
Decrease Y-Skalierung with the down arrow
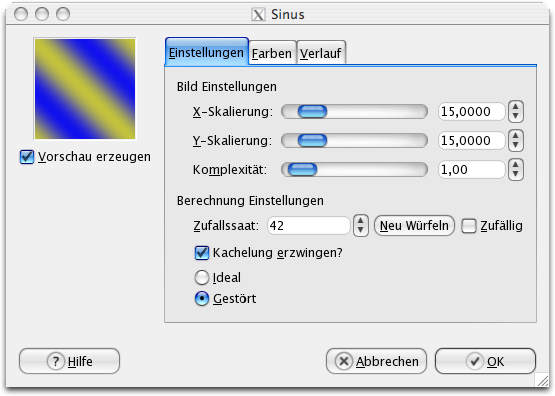pyautogui.click(x=516, y=145)
